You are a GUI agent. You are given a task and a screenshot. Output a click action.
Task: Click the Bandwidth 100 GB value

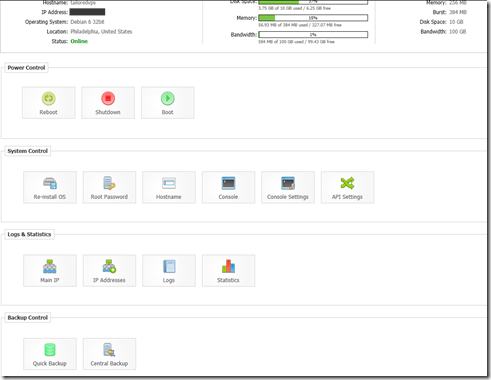pyautogui.click(x=457, y=32)
